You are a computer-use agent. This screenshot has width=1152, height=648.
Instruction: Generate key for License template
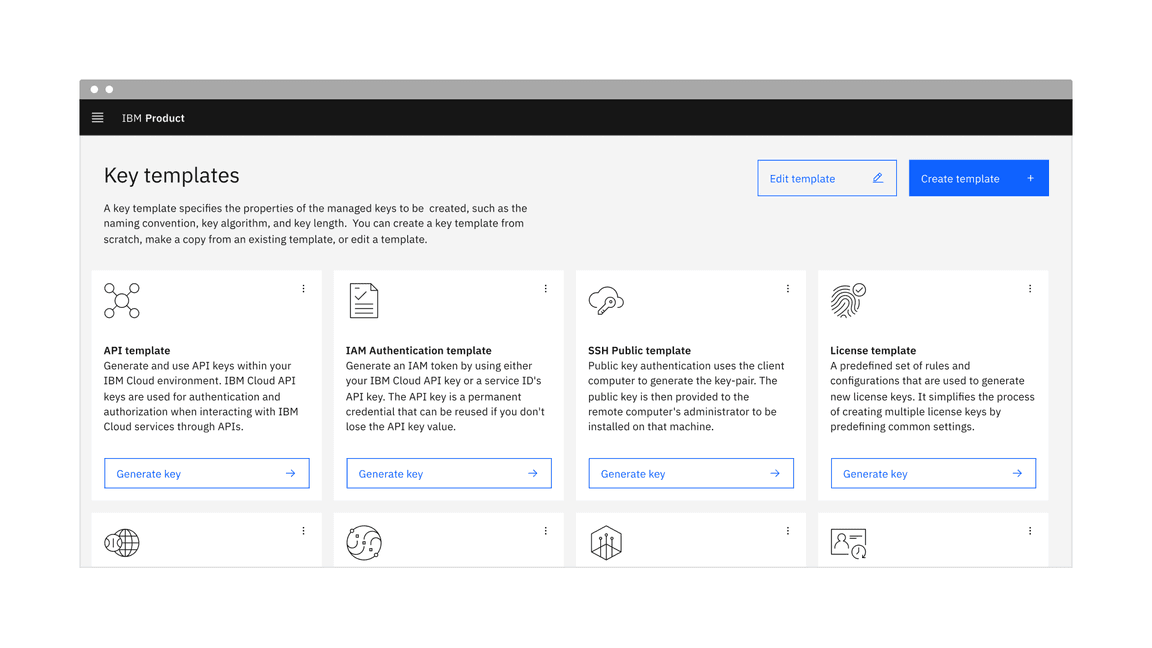coord(933,474)
